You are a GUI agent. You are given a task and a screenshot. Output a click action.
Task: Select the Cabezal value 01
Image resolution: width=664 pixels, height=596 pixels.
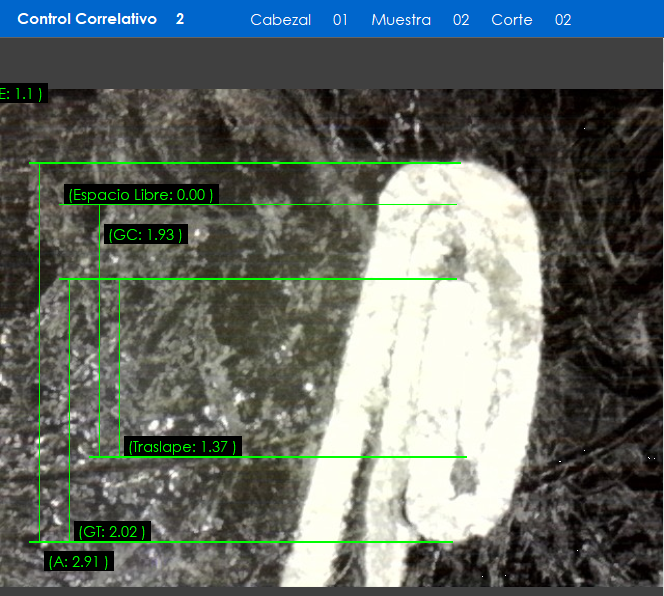(x=340, y=20)
